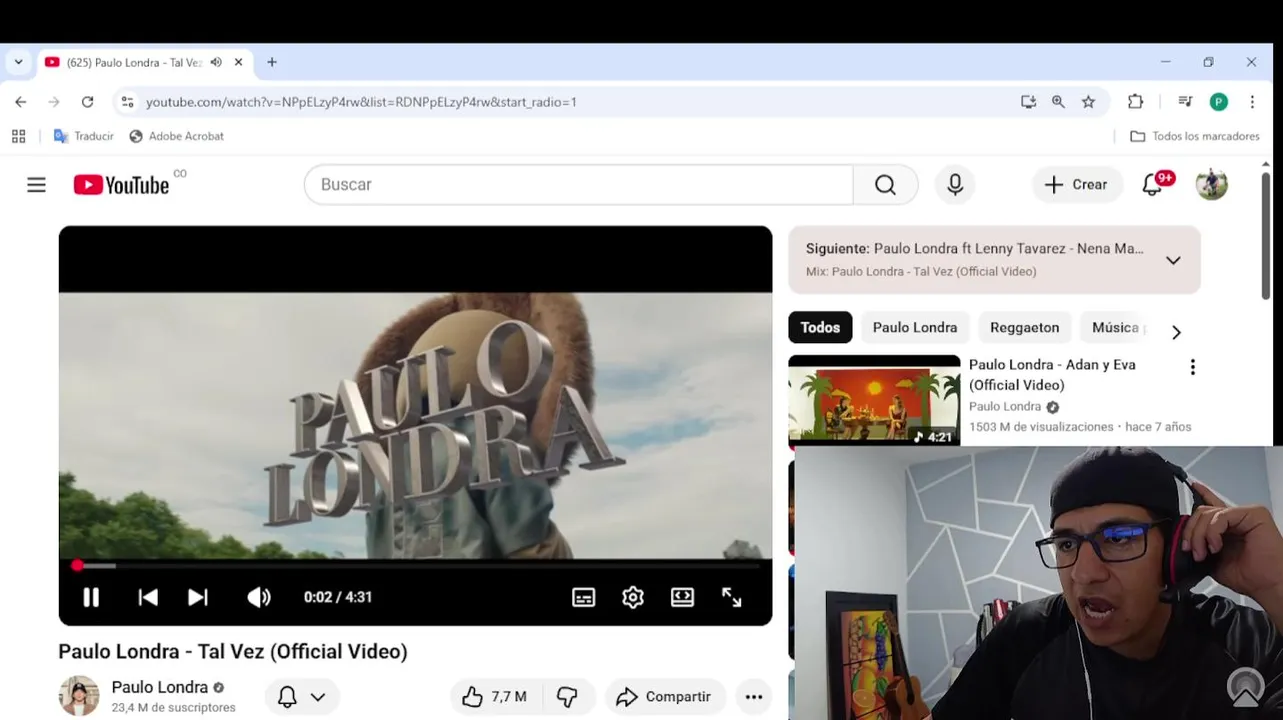Click the search magnifier button
1283x720 pixels.
point(885,185)
